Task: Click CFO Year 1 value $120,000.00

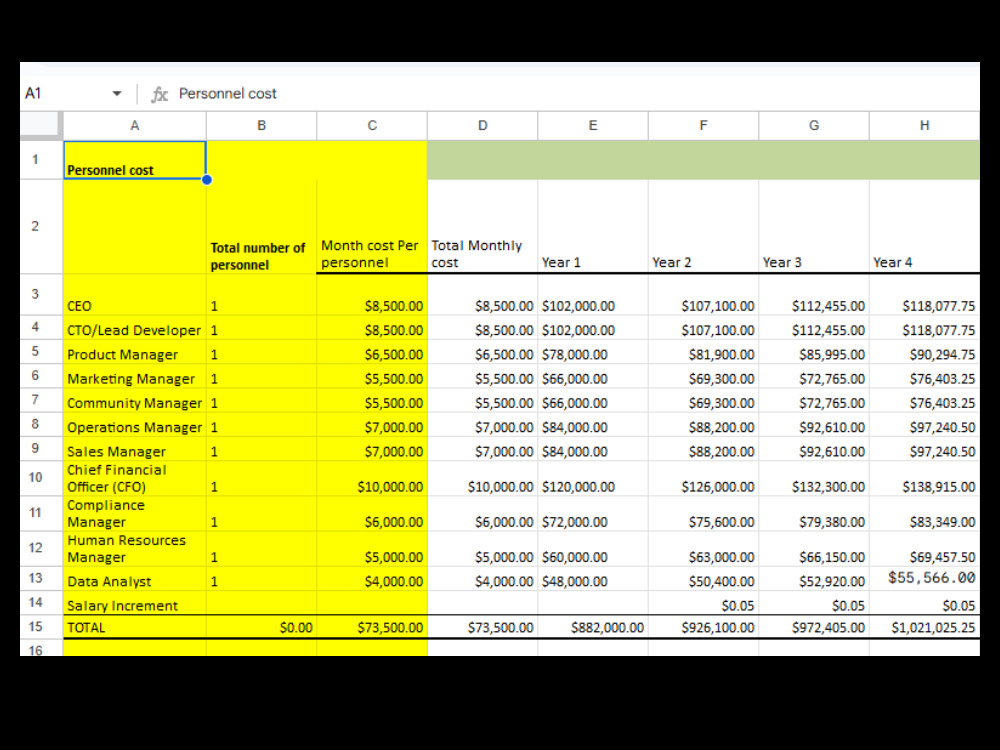Action: (593, 478)
